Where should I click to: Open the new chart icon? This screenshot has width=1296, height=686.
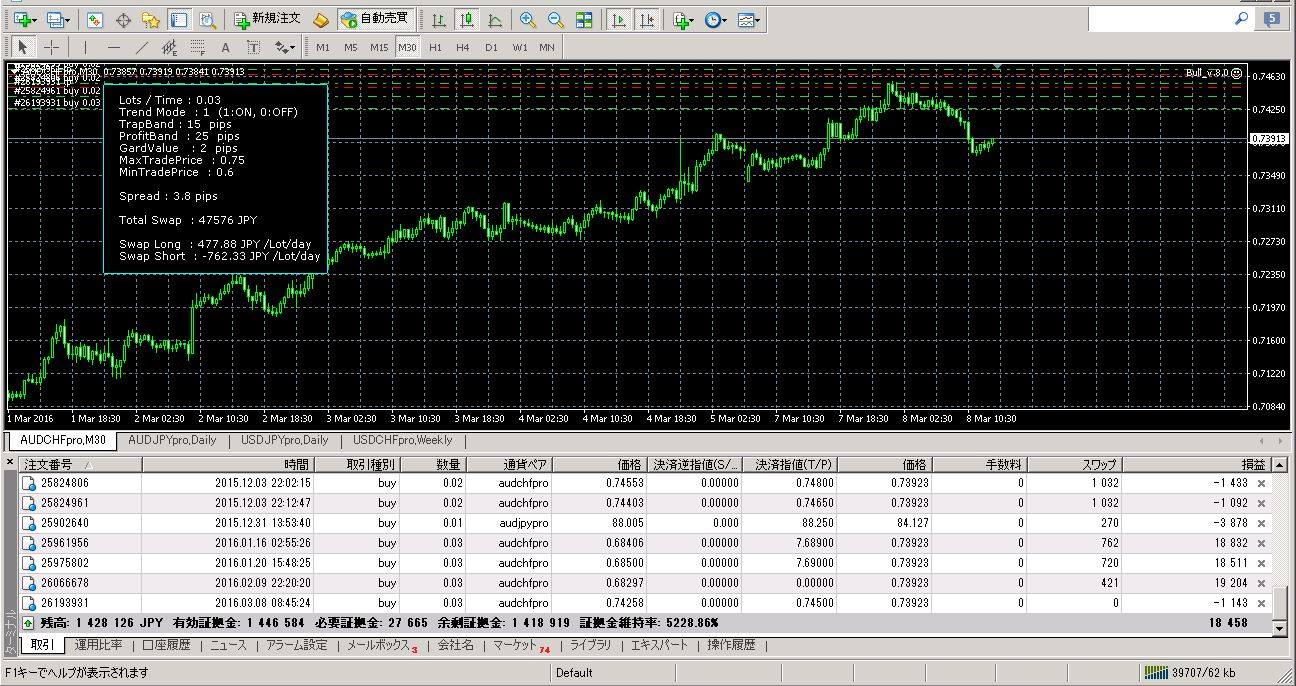coord(24,19)
